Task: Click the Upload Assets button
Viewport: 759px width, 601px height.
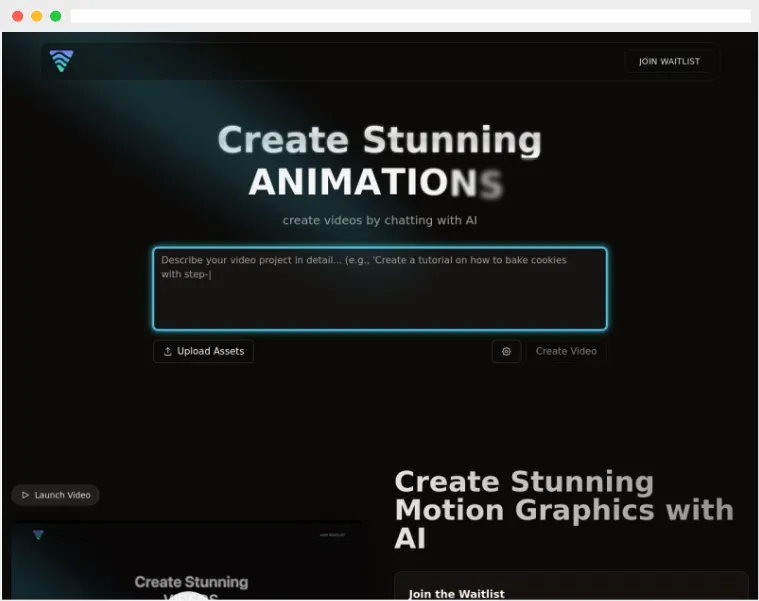Action: 203,351
